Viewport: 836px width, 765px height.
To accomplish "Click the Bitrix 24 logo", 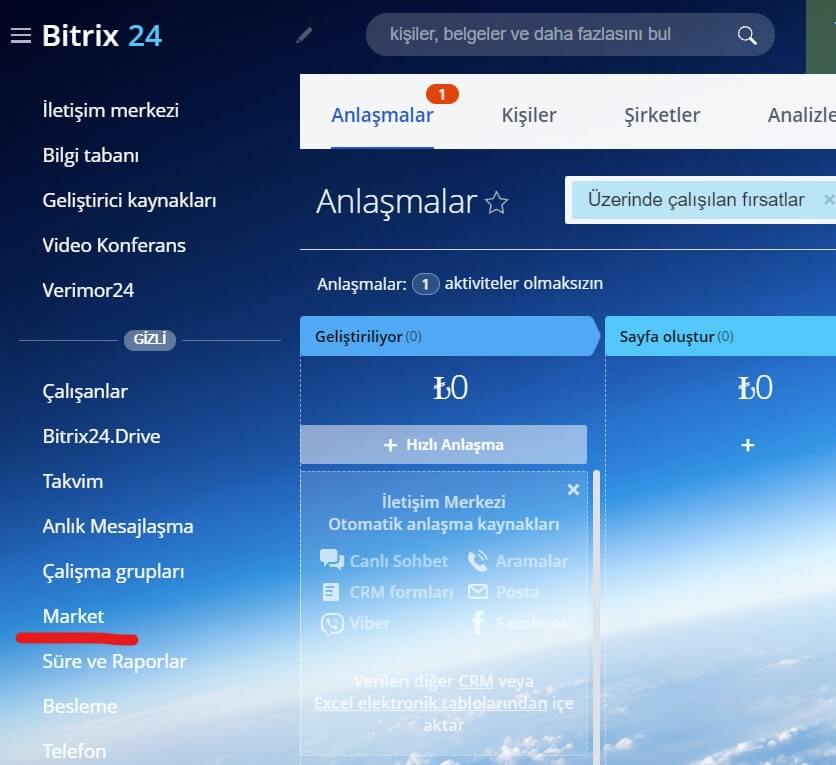I will (101, 36).
